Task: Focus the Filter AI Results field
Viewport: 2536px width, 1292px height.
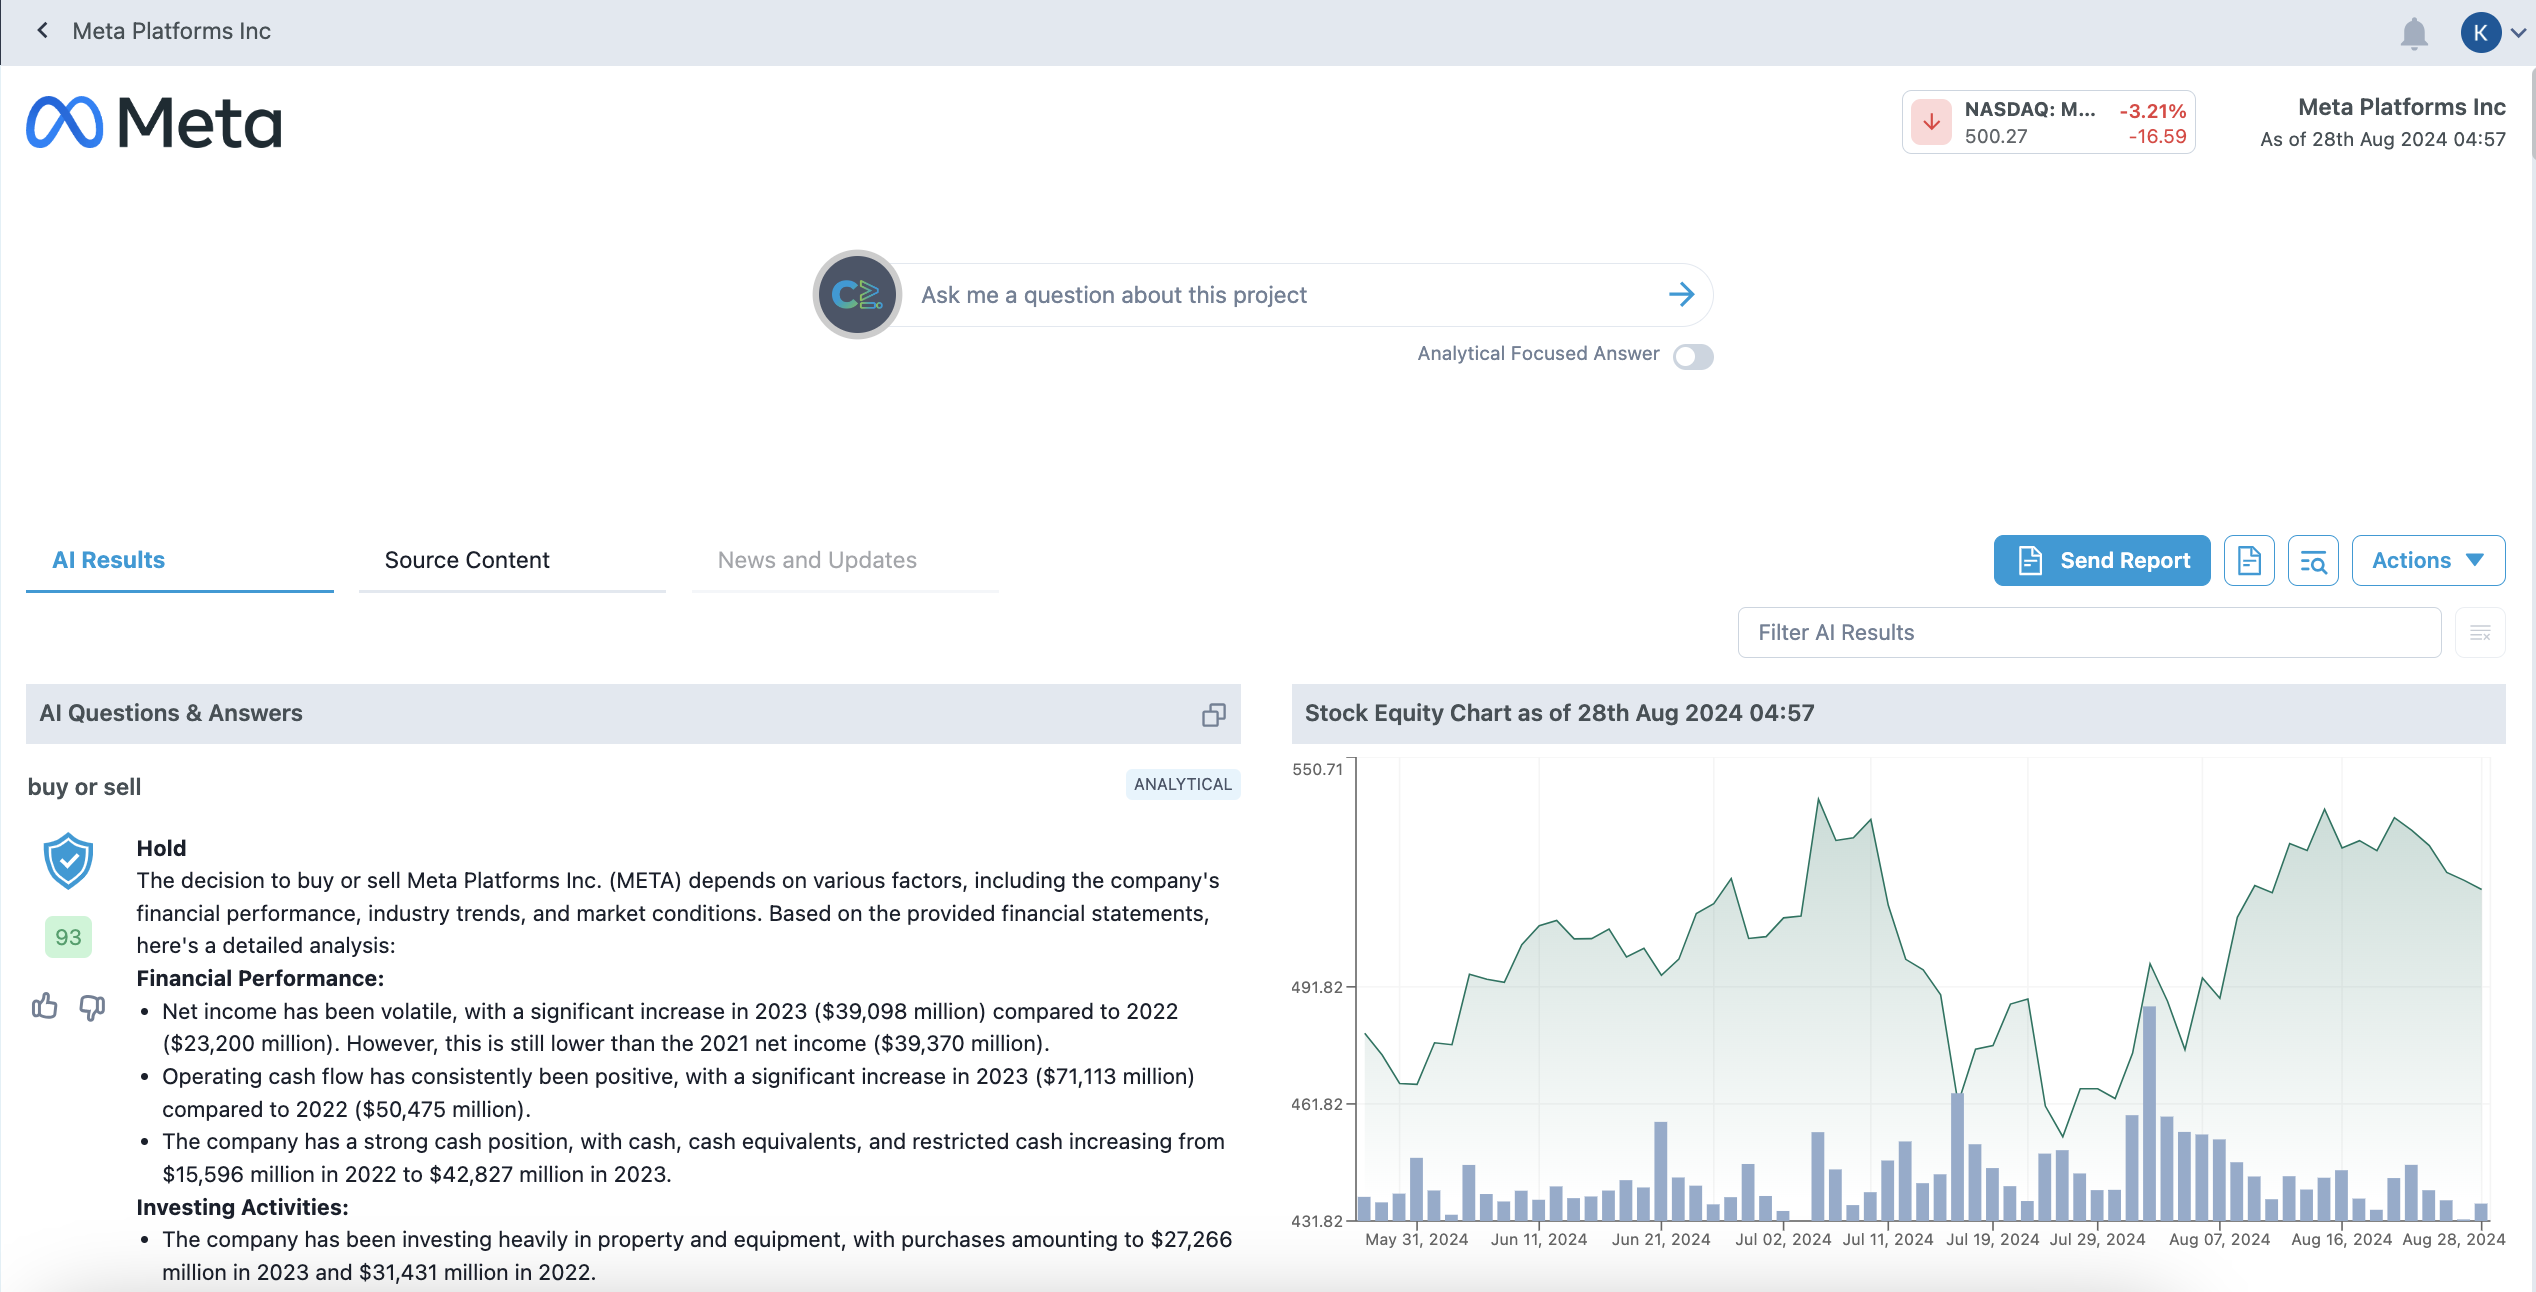Action: (2089, 632)
